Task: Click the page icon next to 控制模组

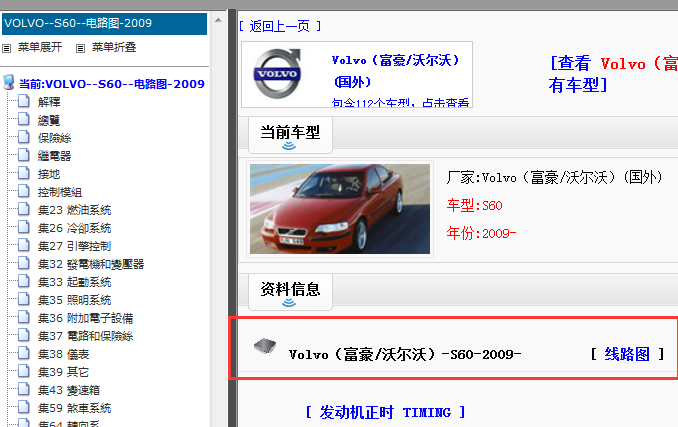Action: click(24, 191)
